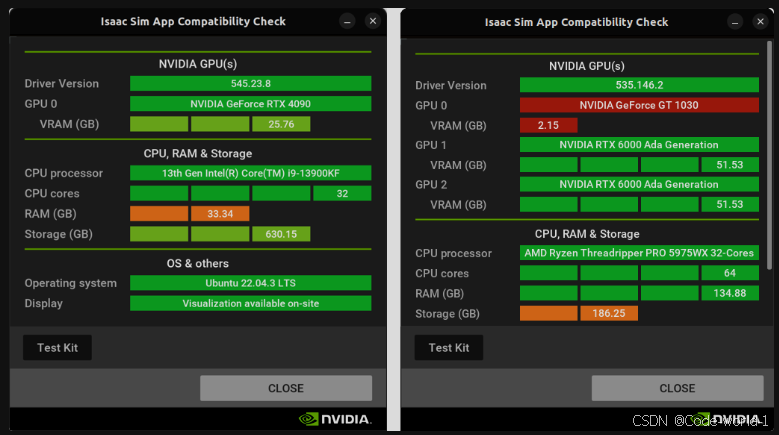Screen dimensions: 779x435
Task: Click the scrollbar in the right window
Action: [x=770, y=155]
